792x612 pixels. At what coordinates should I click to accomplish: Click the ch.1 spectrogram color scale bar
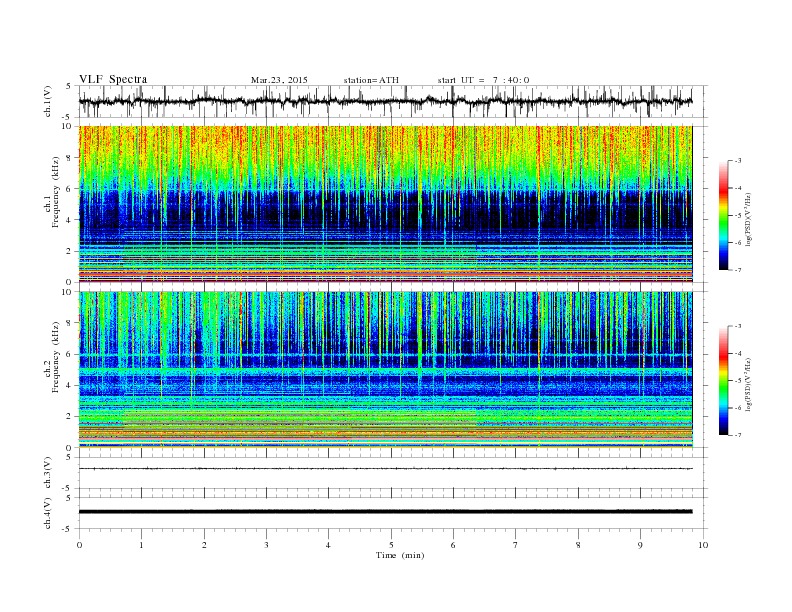[x=723, y=215]
